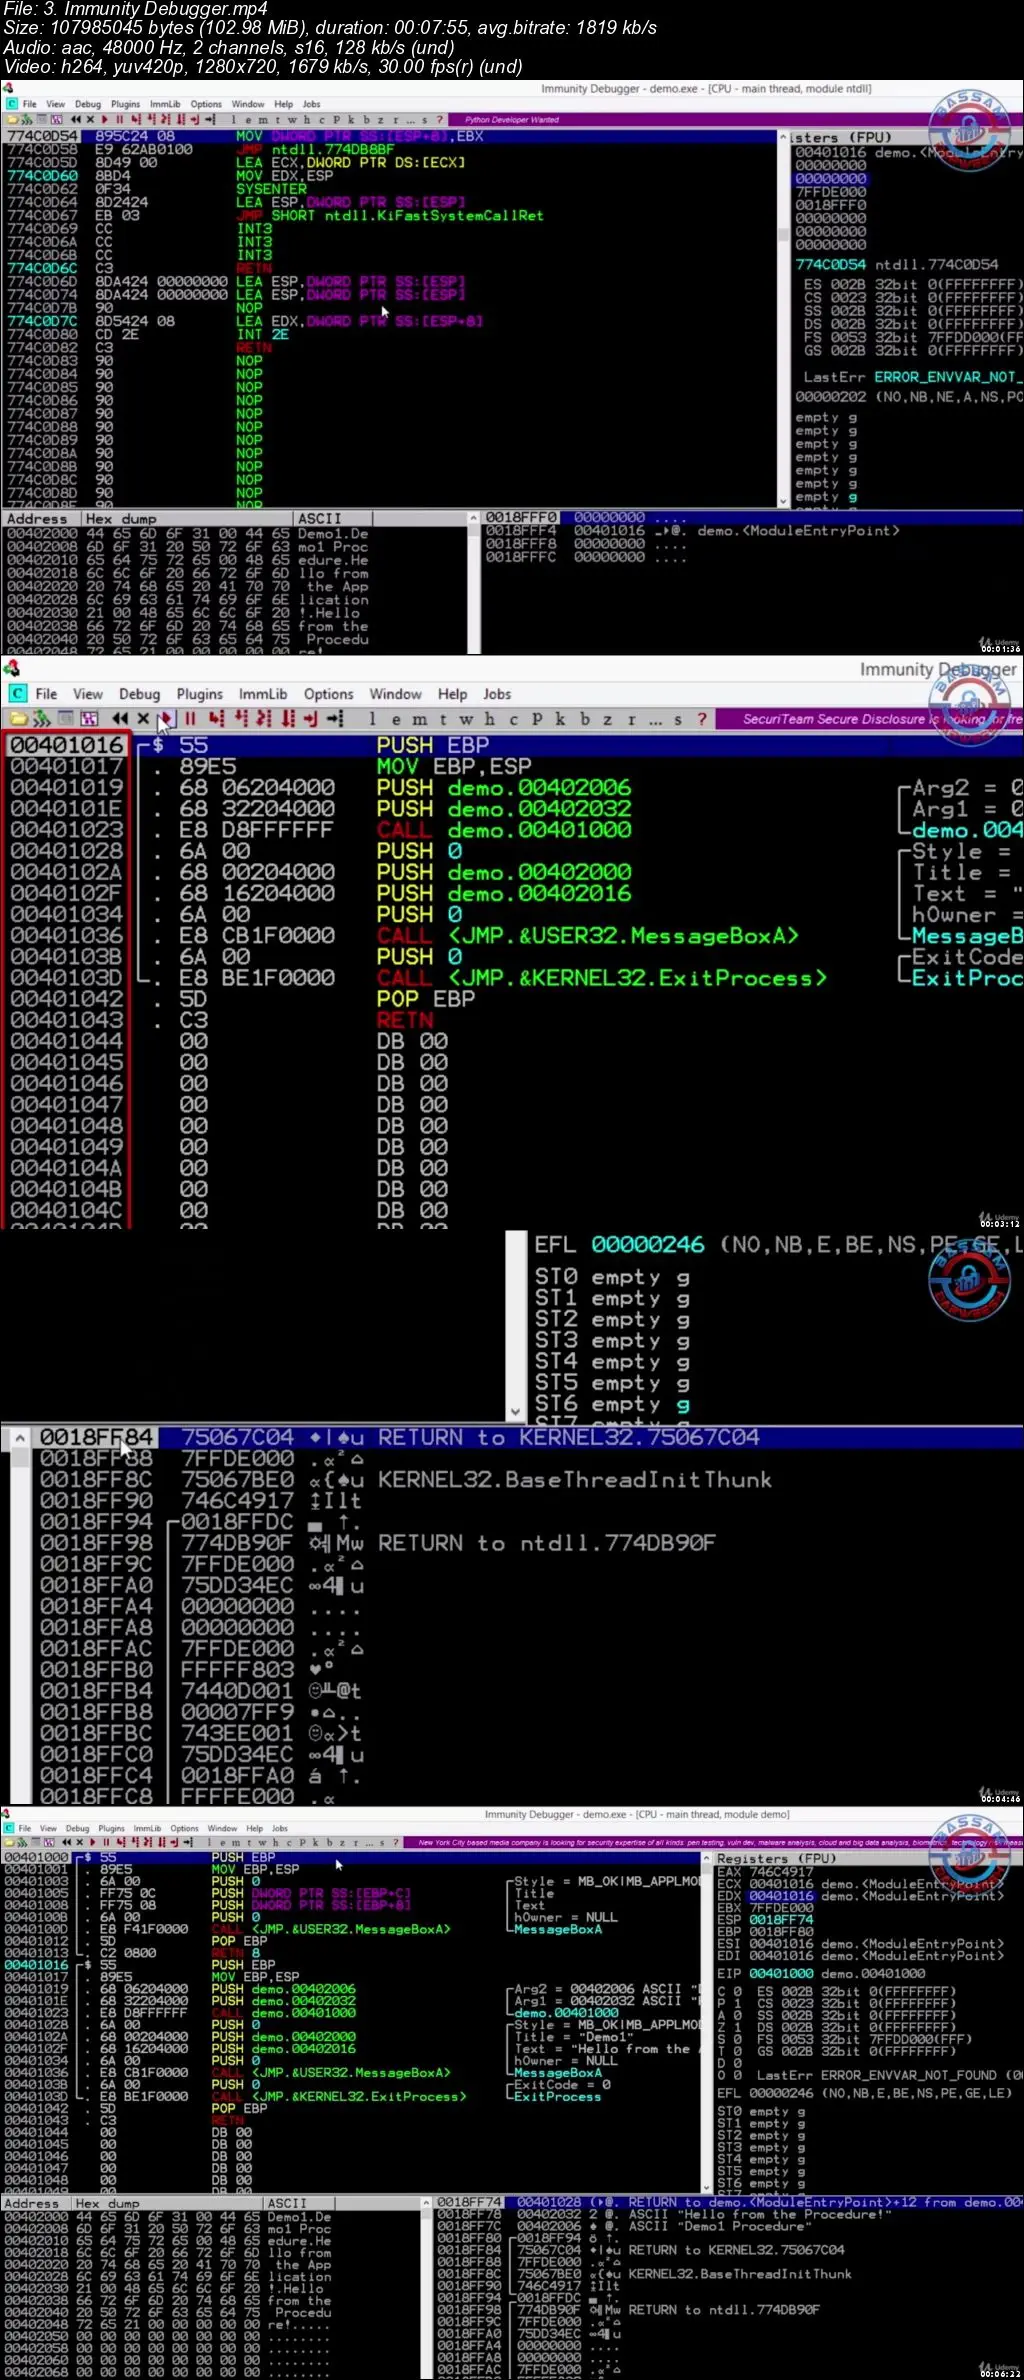Image resolution: width=1024 pixels, height=2380 pixels.
Task: Click the Pause execution icon in SecuriTeam-banner toolbar
Action: point(190,718)
